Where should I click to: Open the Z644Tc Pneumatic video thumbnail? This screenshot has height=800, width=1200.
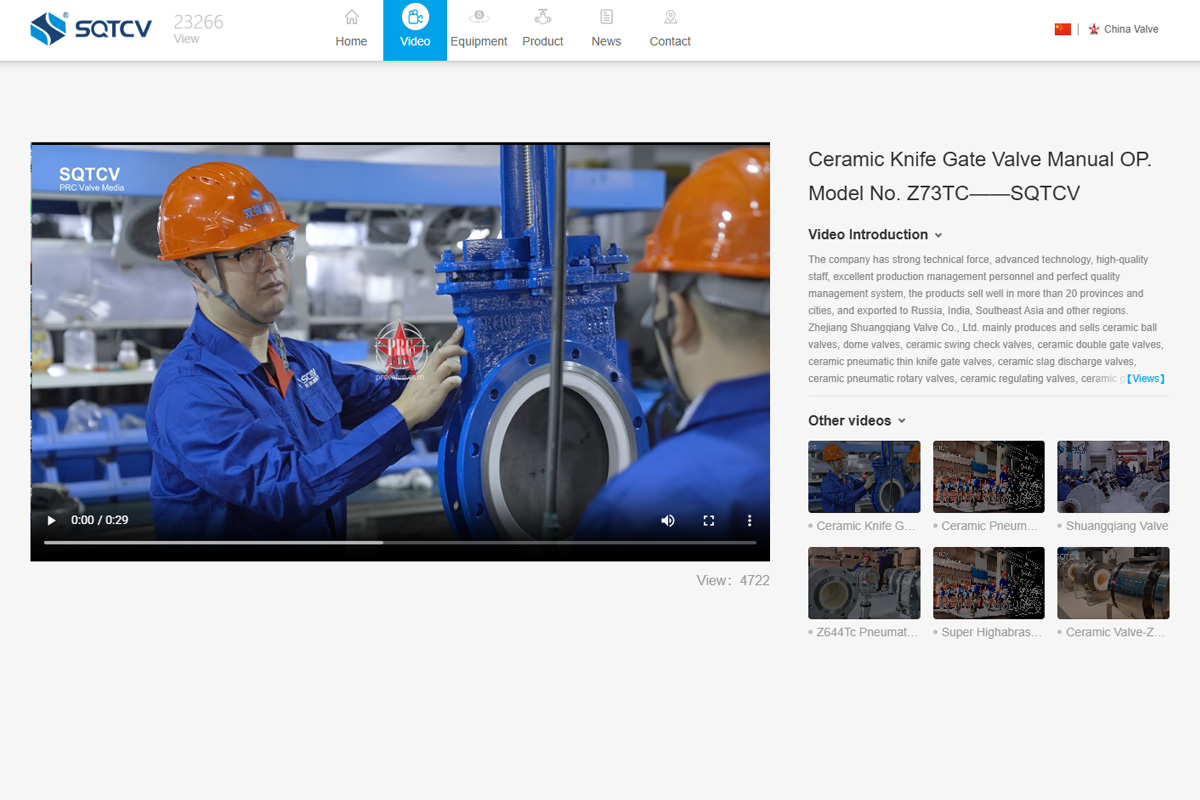pos(864,583)
